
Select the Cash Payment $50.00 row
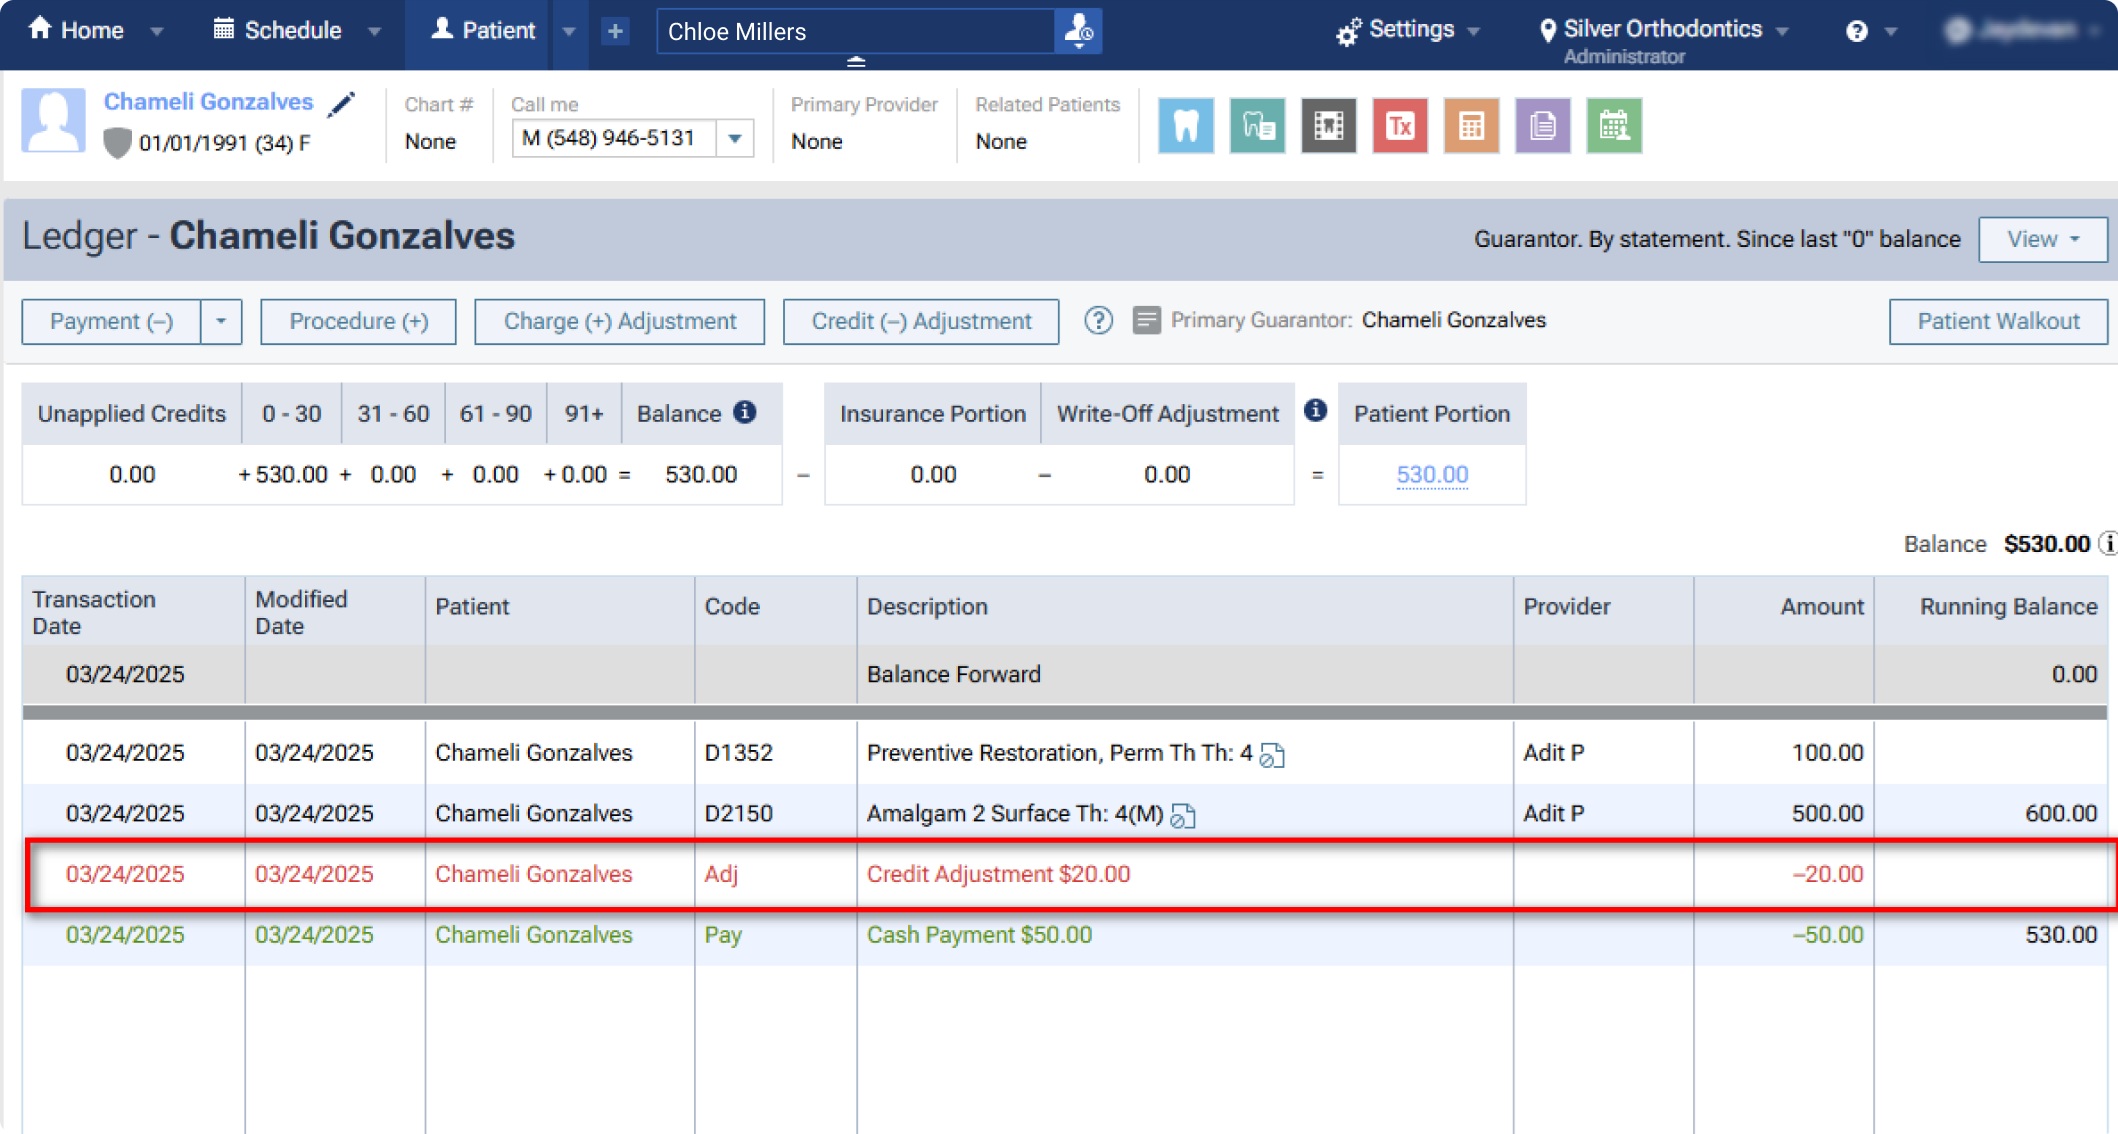pyautogui.click(x=1066, y=935)
